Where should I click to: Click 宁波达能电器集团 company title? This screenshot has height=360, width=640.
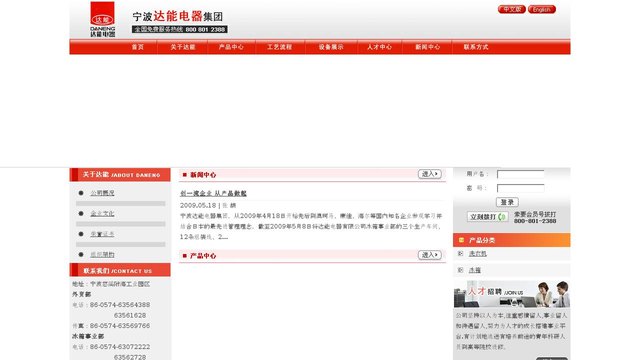(x=178, y=16)
